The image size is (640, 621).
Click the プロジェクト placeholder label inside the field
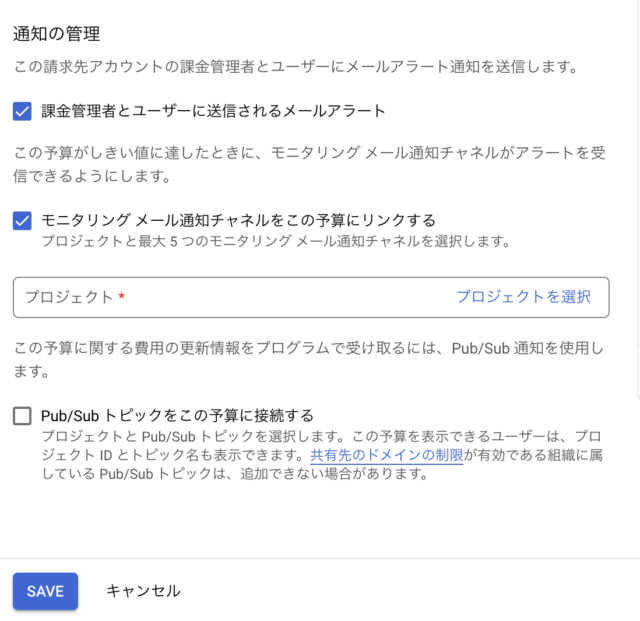[x=69, y=297]
